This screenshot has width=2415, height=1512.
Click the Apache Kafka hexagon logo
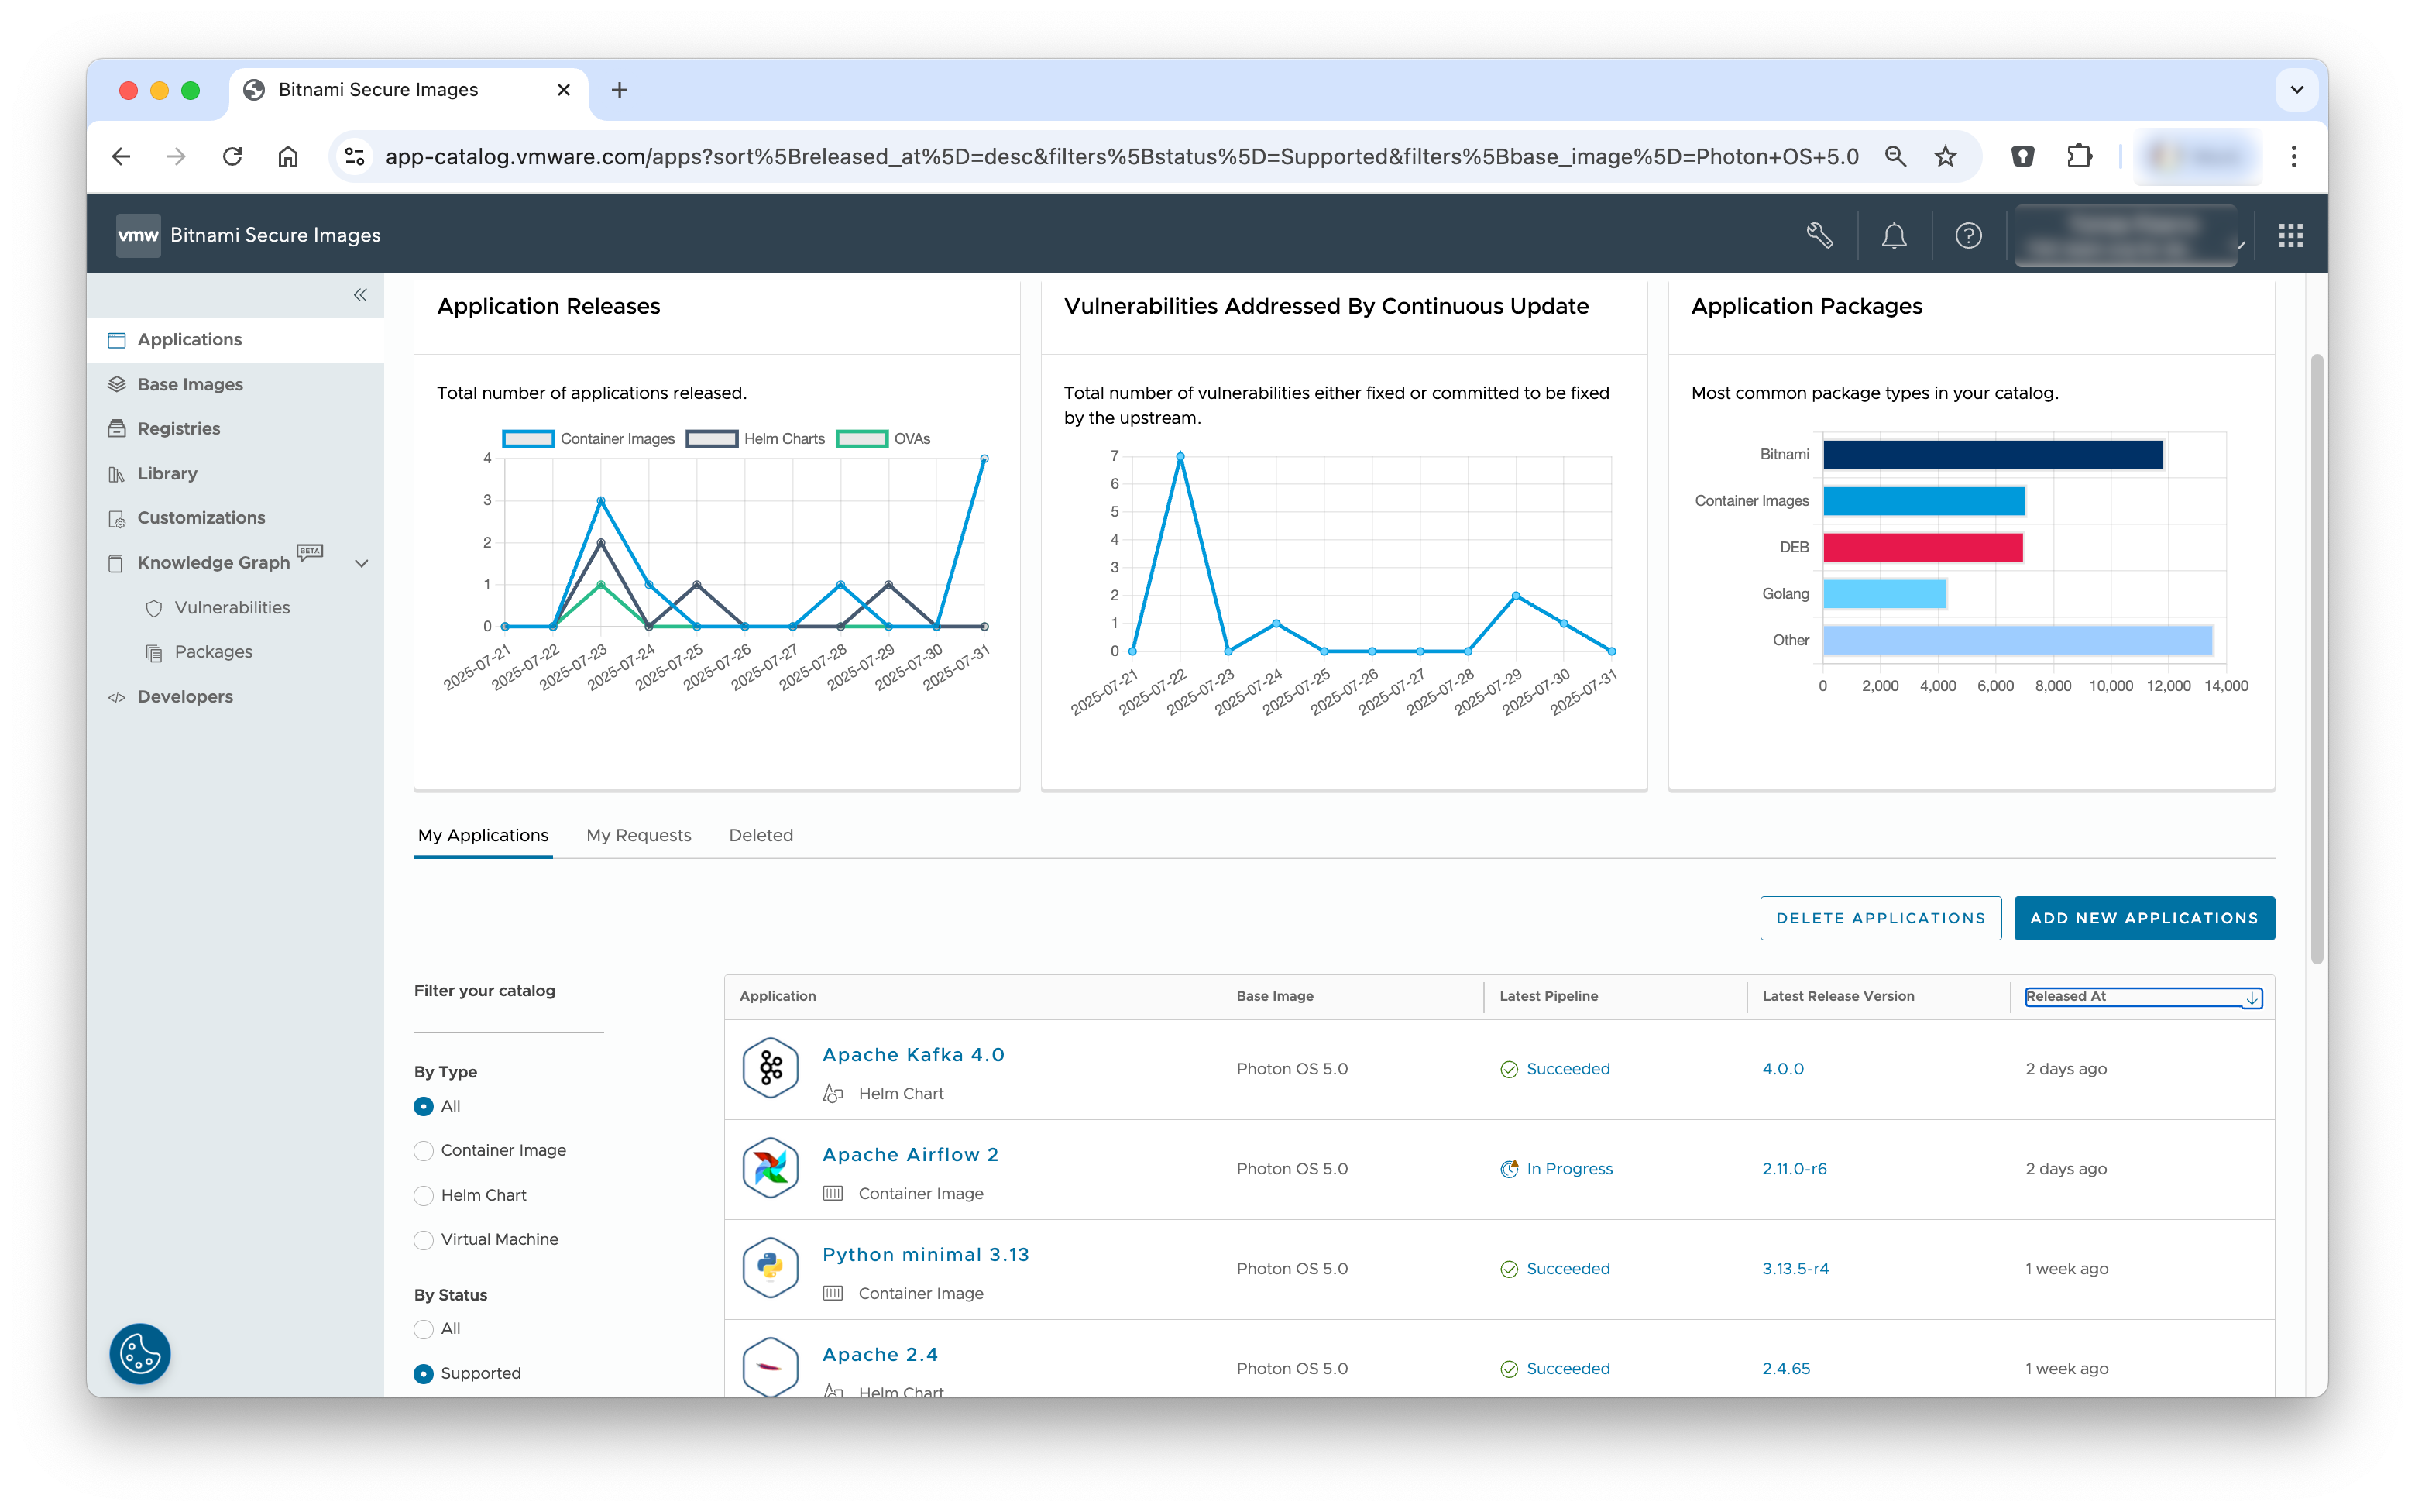(x=770, y=1068)
